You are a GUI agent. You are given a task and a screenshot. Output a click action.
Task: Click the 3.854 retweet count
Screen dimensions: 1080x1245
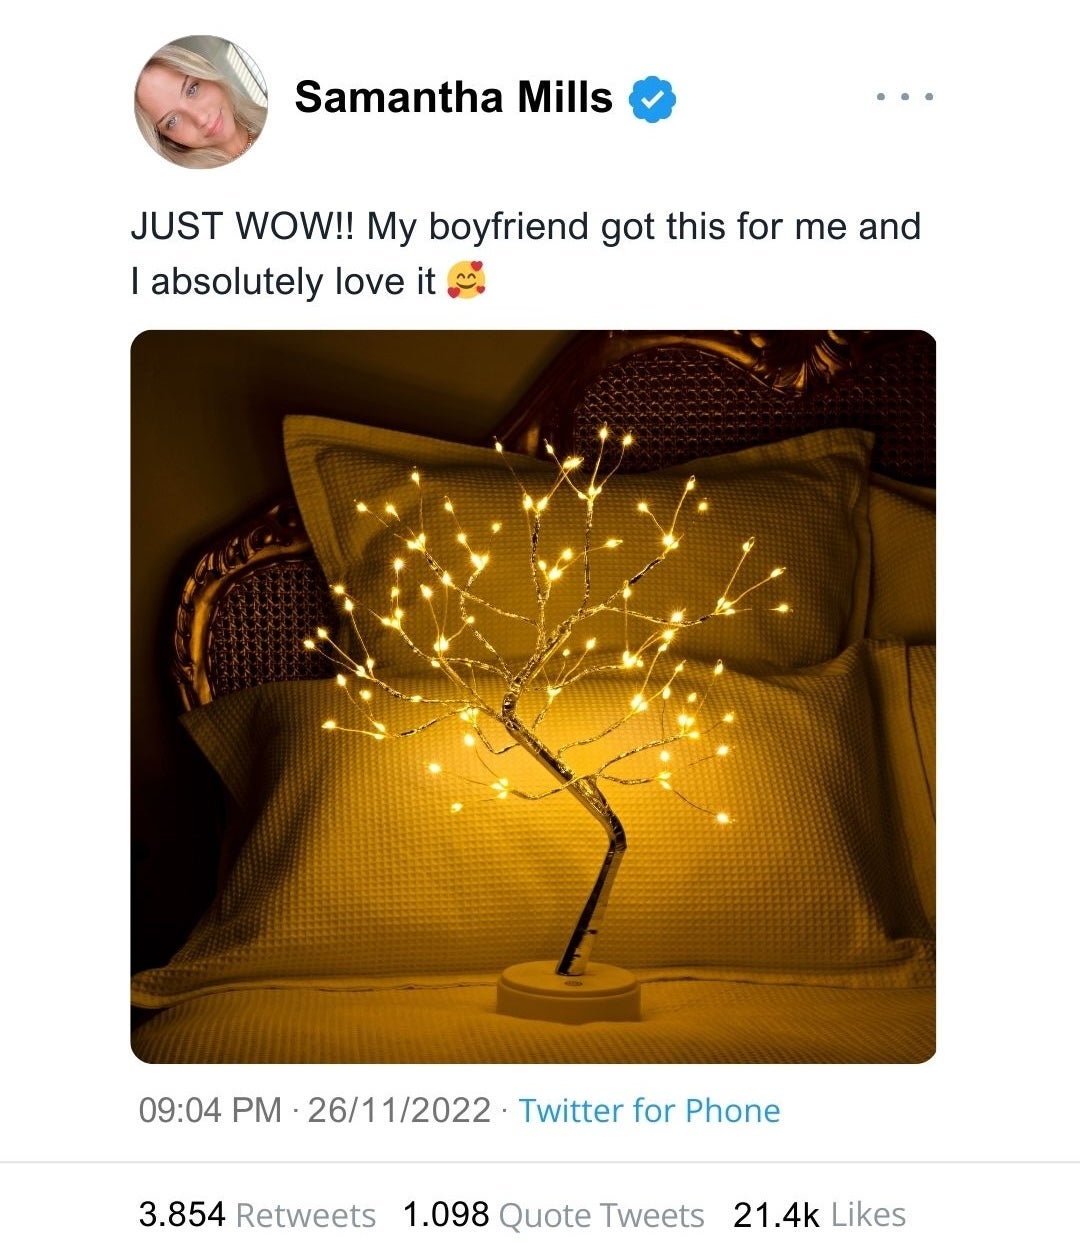[x=181, y=1214]
